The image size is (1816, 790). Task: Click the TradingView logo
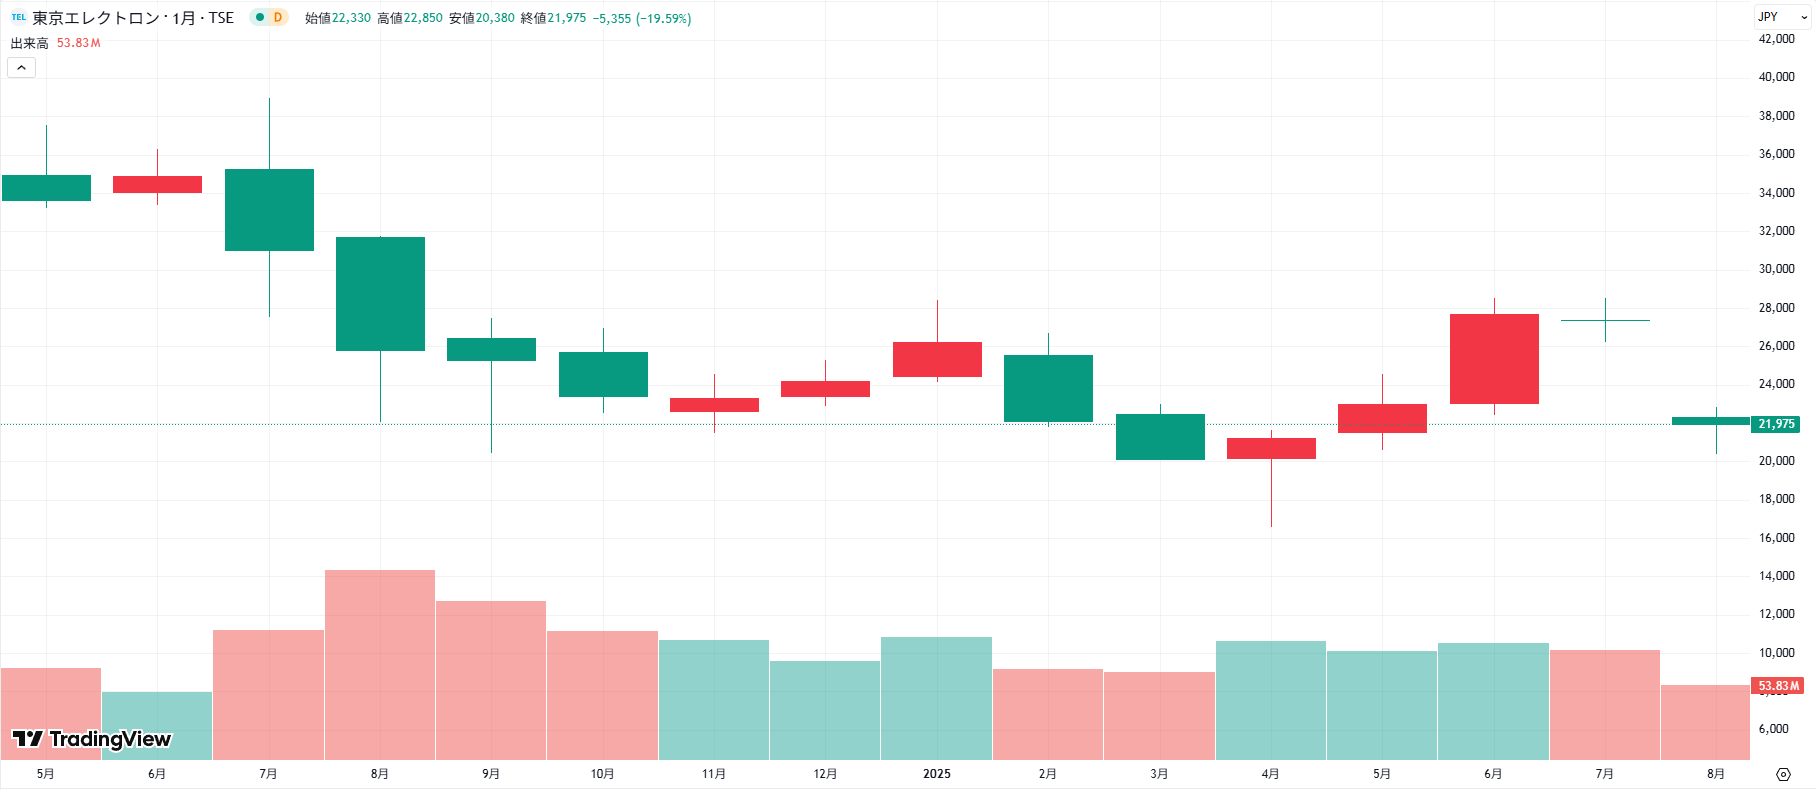coord(92,739)
